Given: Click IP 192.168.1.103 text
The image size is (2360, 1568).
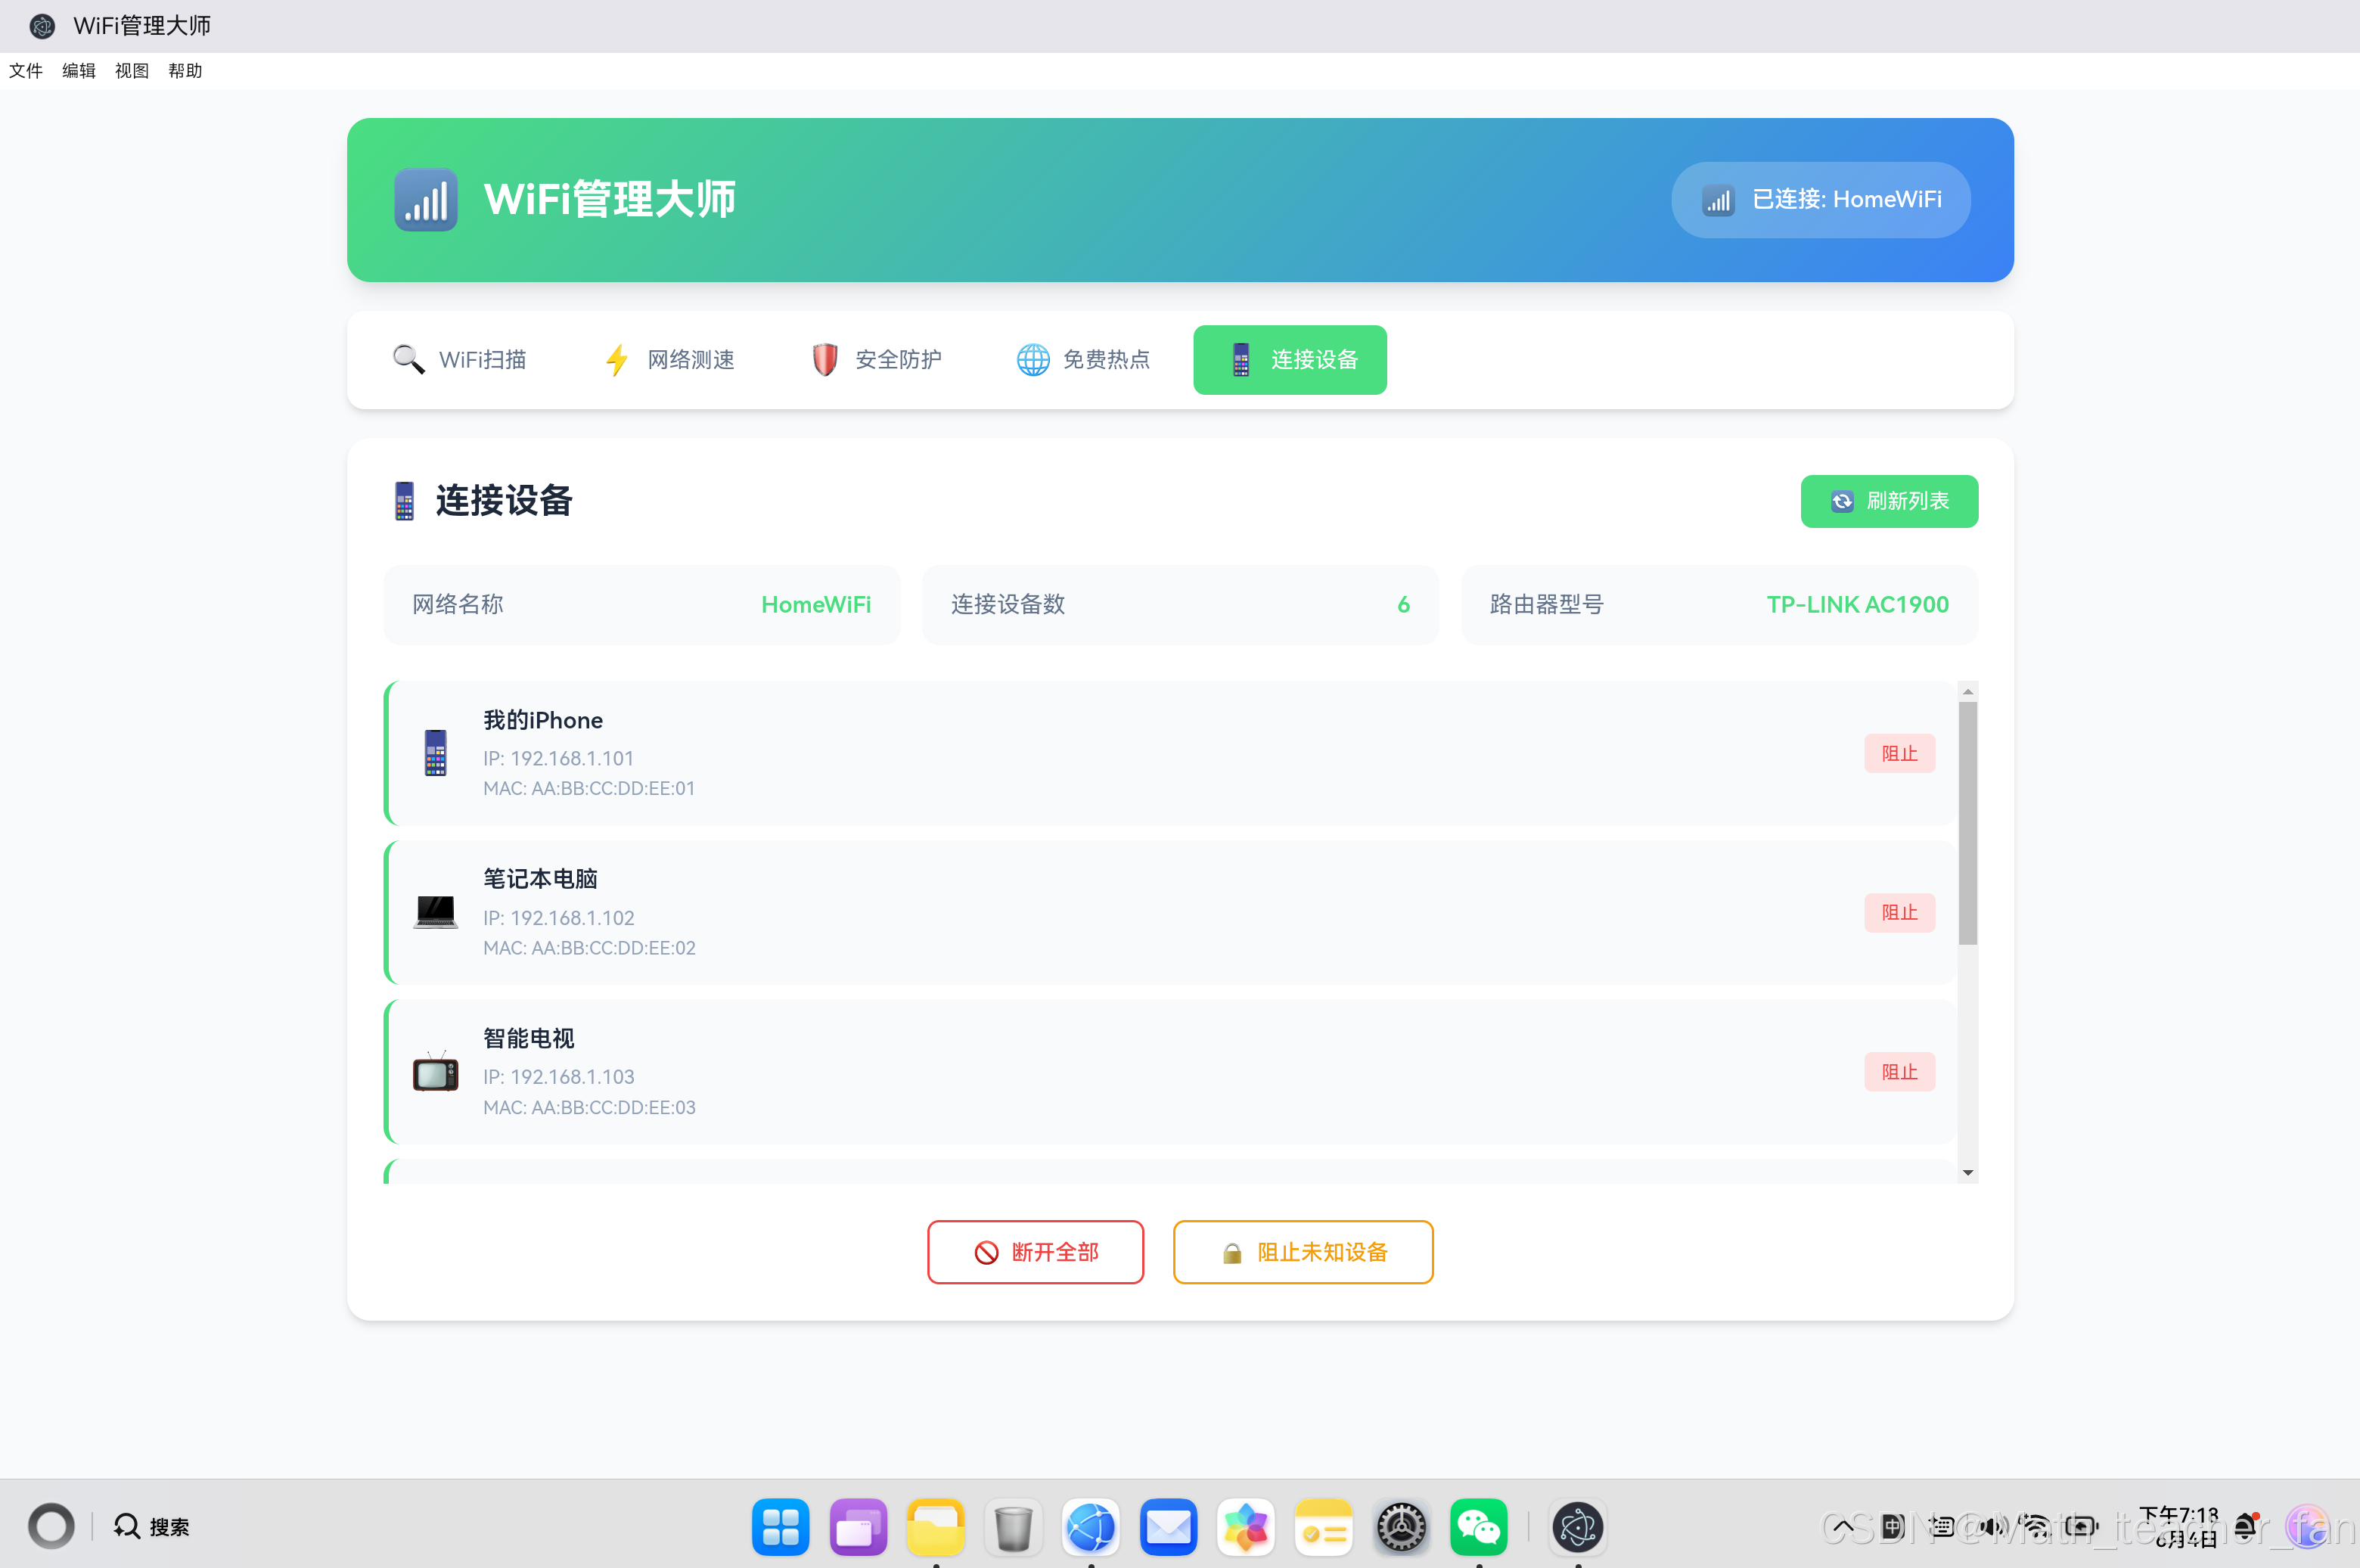Looking at the screenshot, I should [559, 1077].
